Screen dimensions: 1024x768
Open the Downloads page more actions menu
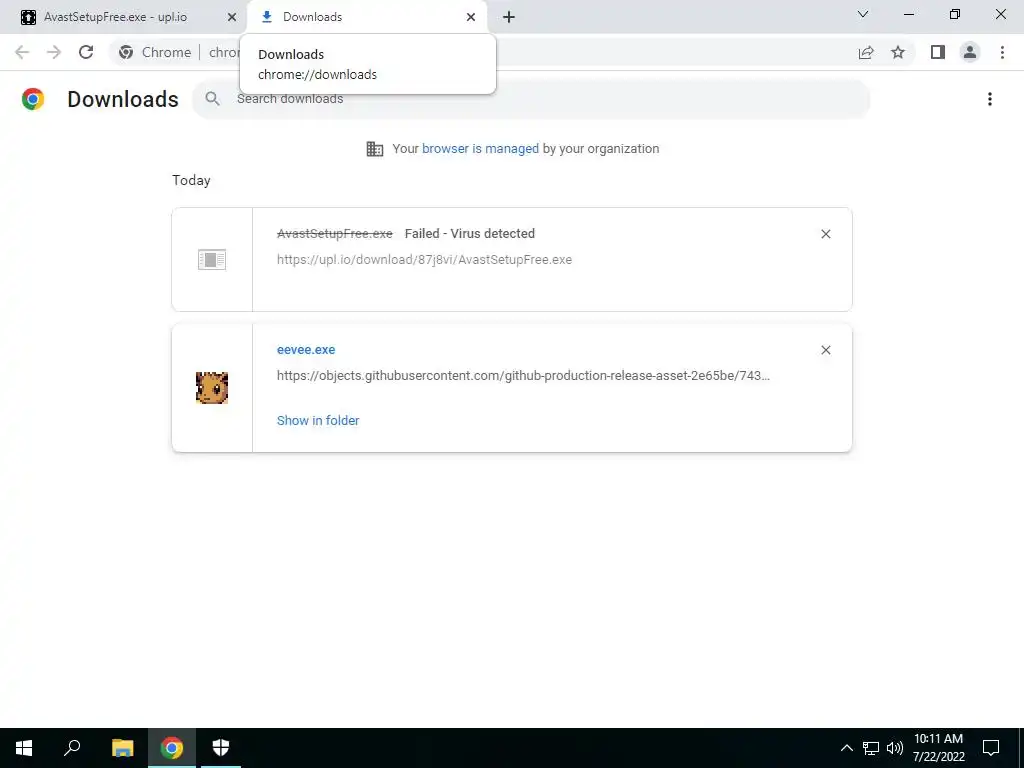click(x=990, y=99)
